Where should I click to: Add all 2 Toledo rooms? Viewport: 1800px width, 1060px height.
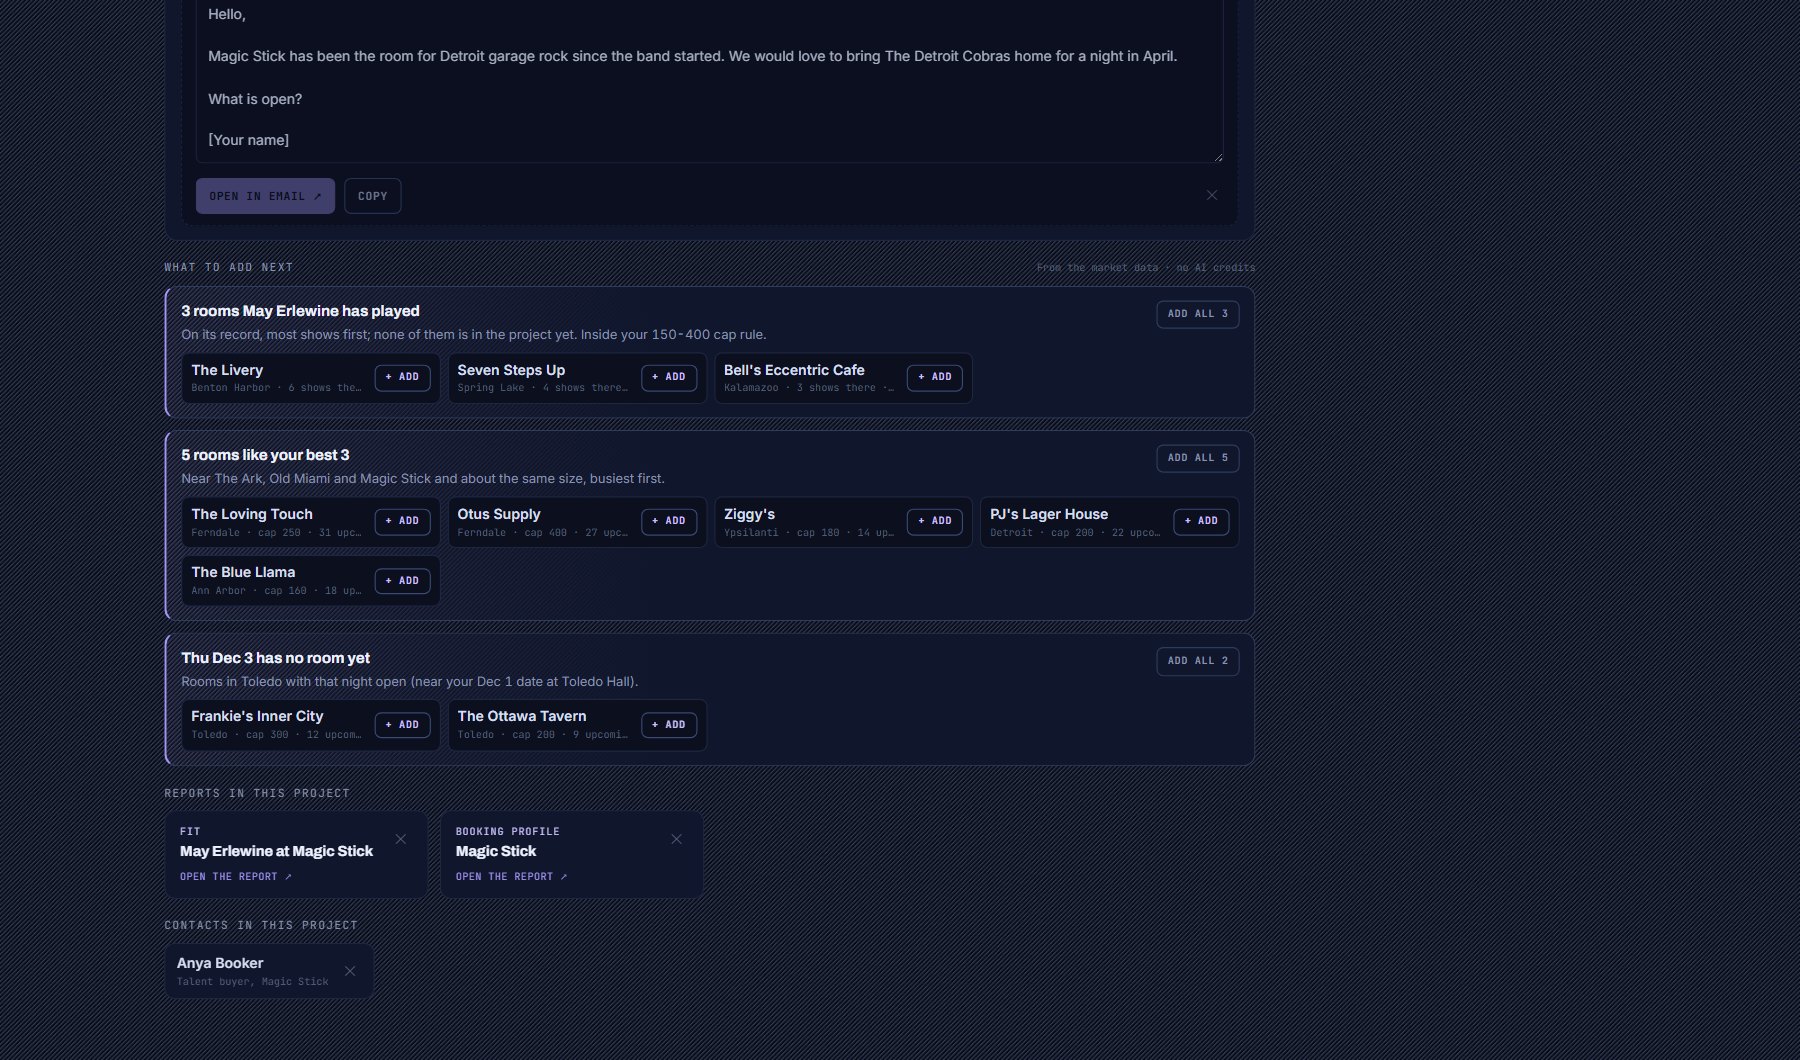(x=1197, y=661)
